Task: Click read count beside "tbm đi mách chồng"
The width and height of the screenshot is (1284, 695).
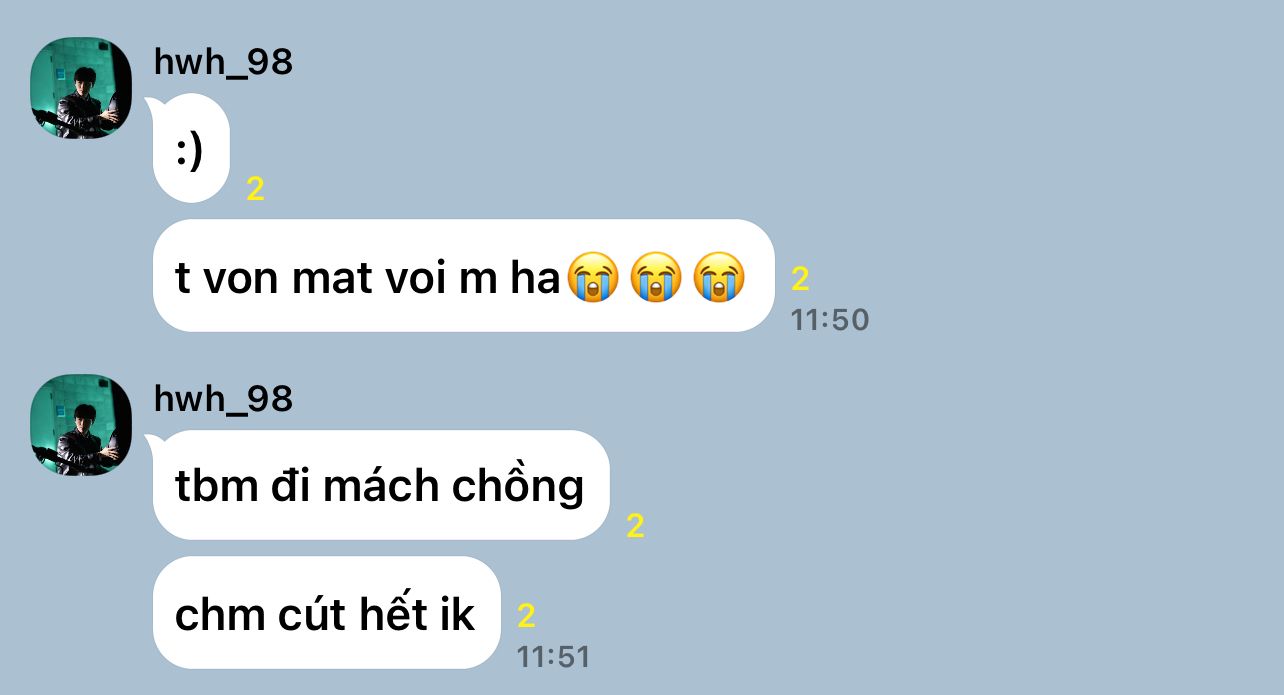Action: tap(635, 526)
